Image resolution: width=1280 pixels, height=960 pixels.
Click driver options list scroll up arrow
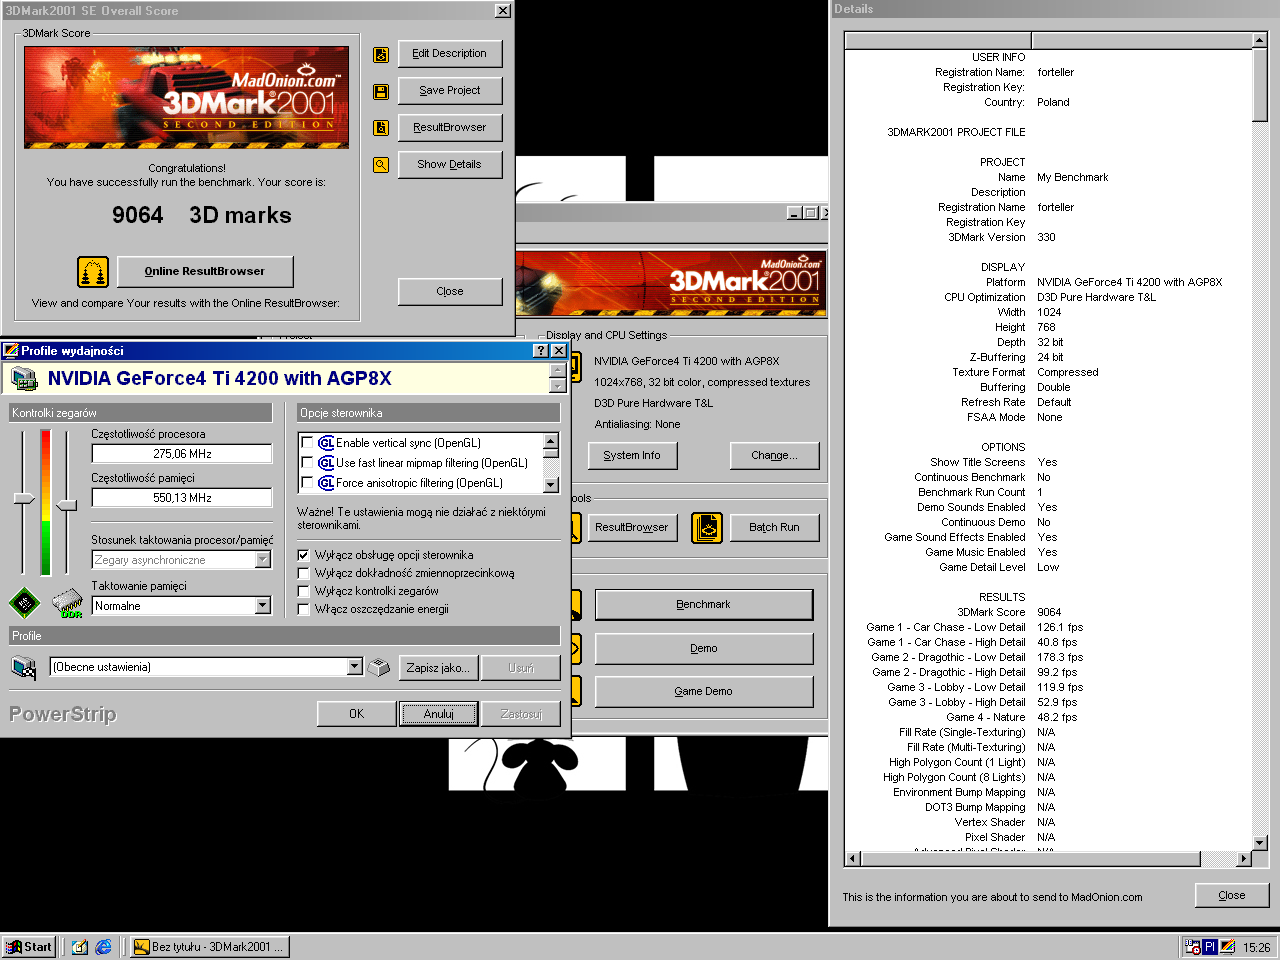click(x=550, y=442)
